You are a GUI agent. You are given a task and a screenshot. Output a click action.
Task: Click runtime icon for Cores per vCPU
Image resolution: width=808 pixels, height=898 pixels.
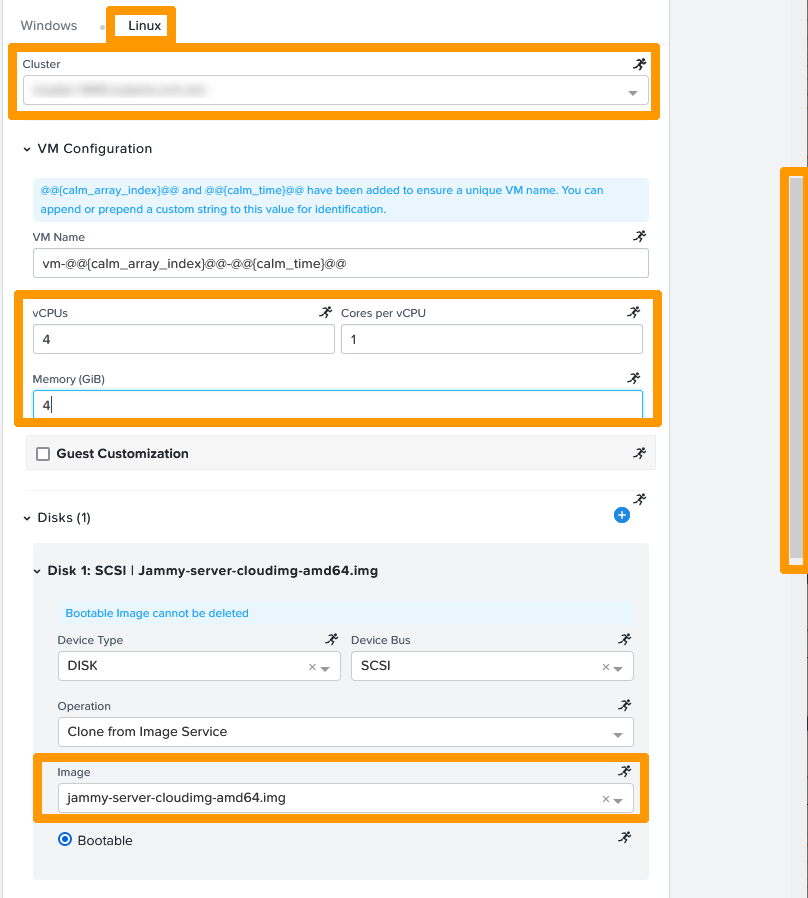pos(633,313)
